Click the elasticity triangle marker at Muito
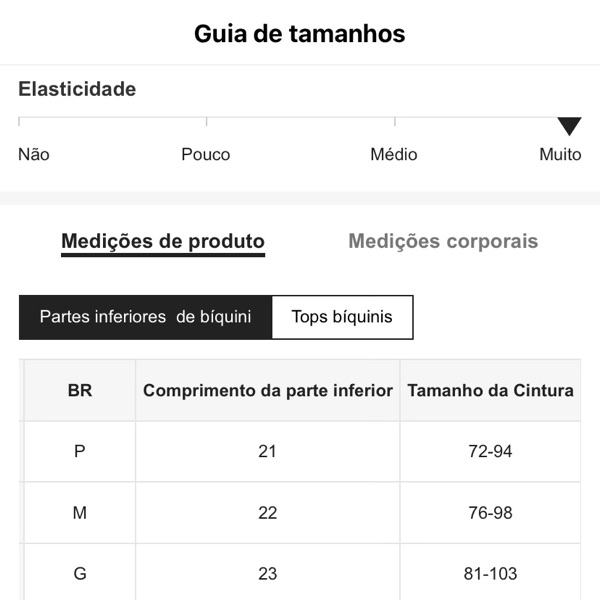The width and height of the screenshot is (600, 600). [x=569, y=126]
